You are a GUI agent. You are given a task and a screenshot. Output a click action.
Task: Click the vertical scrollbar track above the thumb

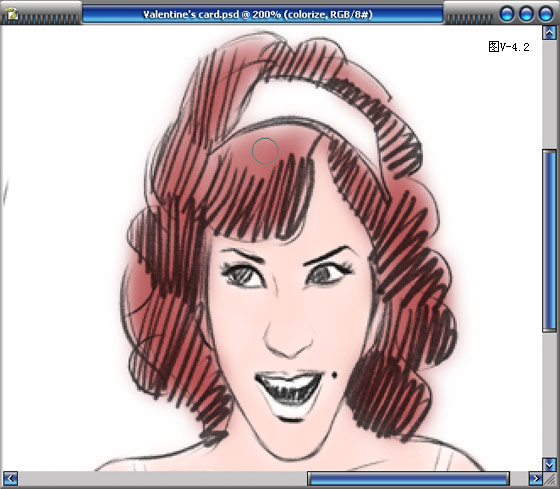click(549, 95)
